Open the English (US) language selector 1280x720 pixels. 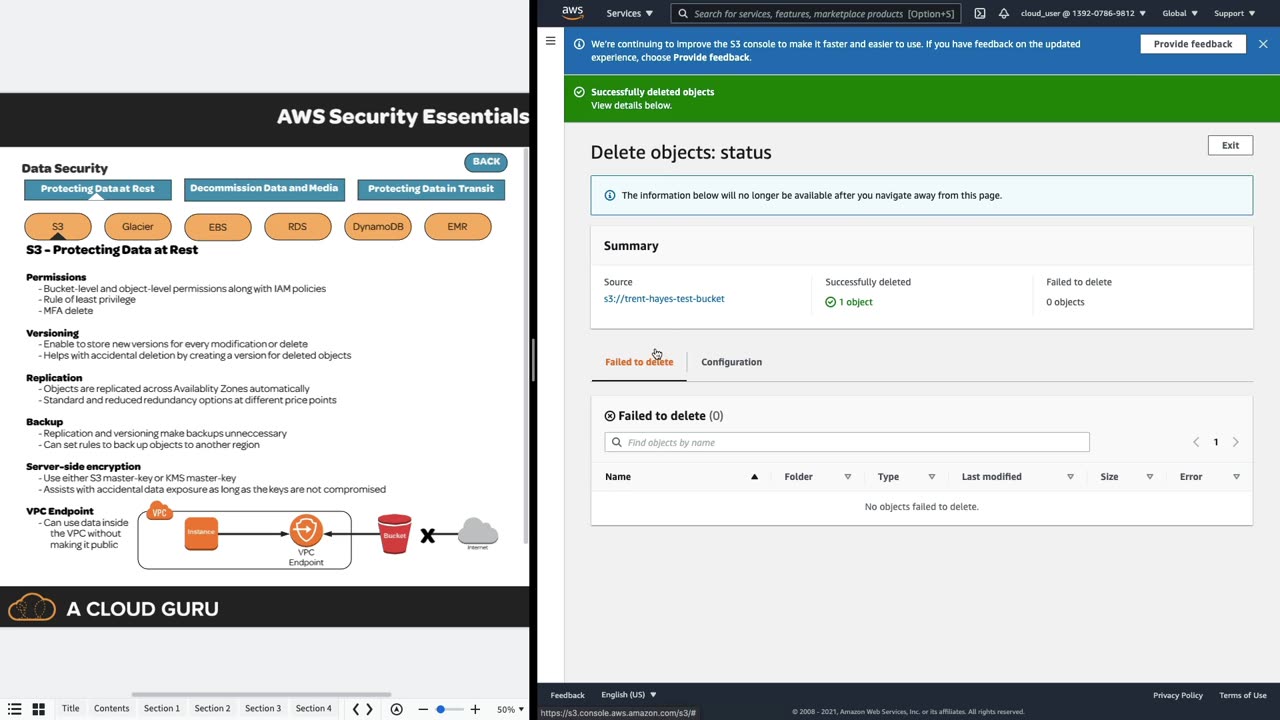pyautogui.click(x=629, y=695)
